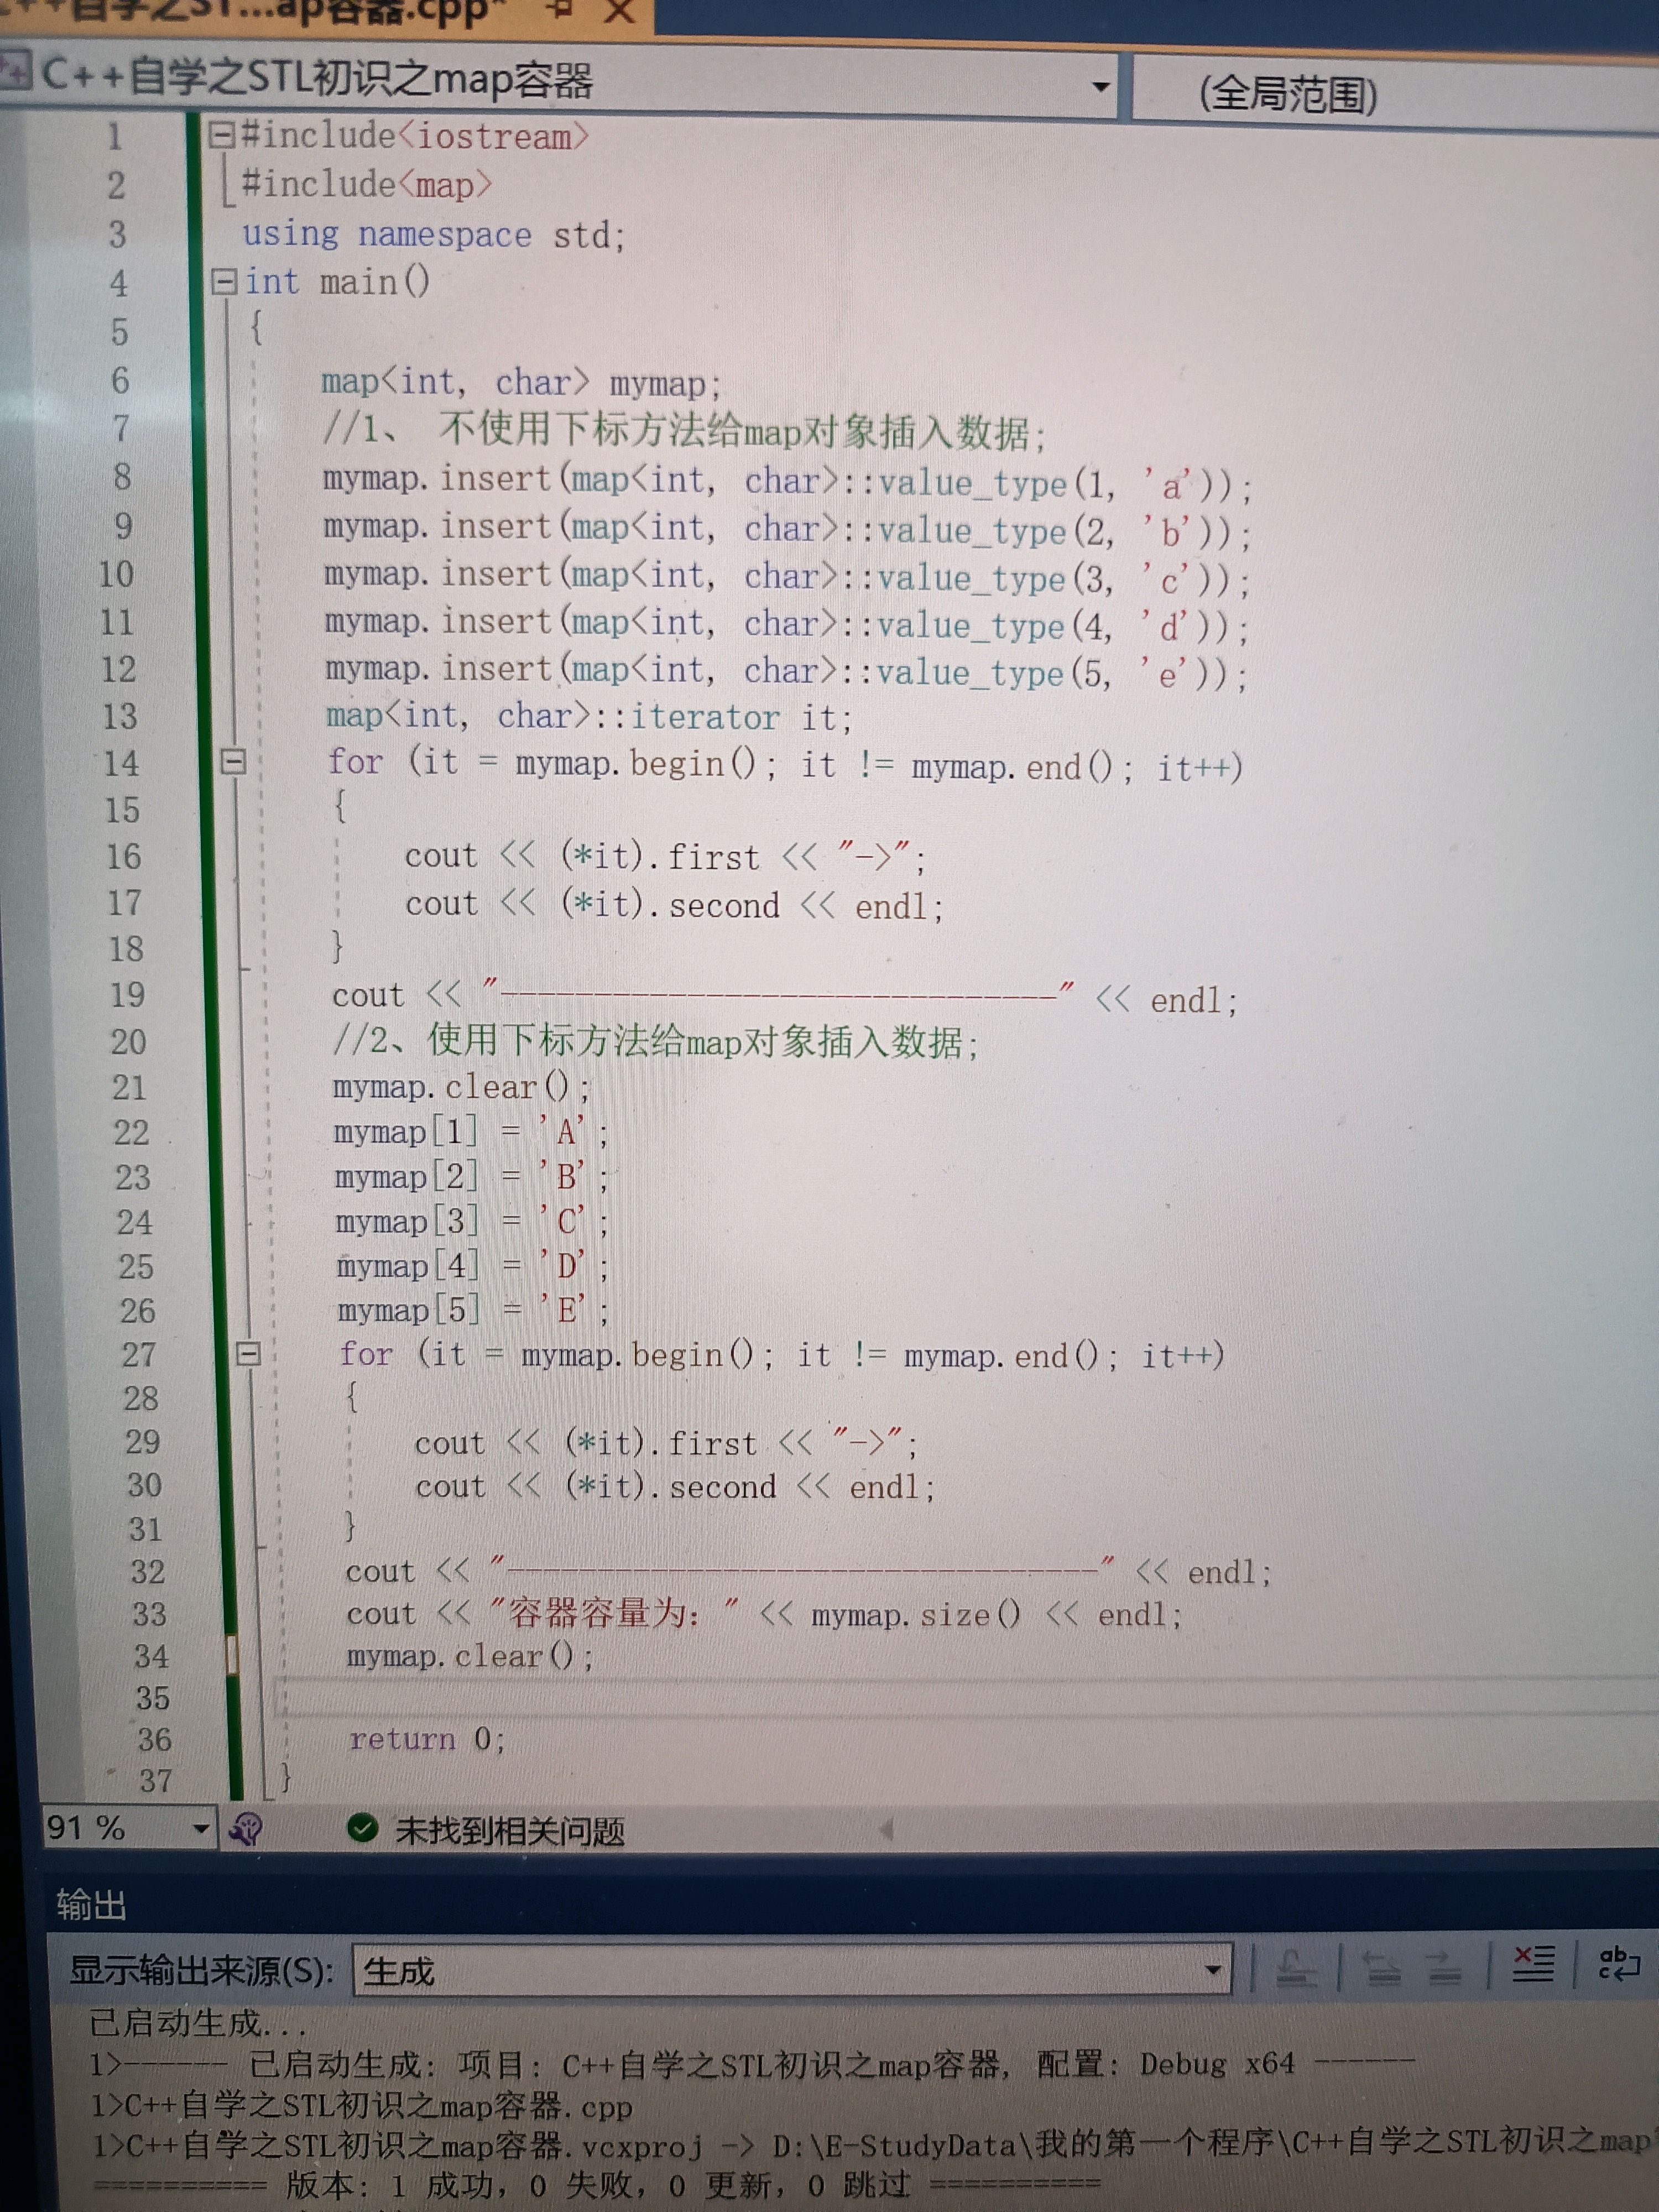Viewport: 1659px width, 2212px height.
Task: Click the (全局范围) scope selector
Action: 1288,95
